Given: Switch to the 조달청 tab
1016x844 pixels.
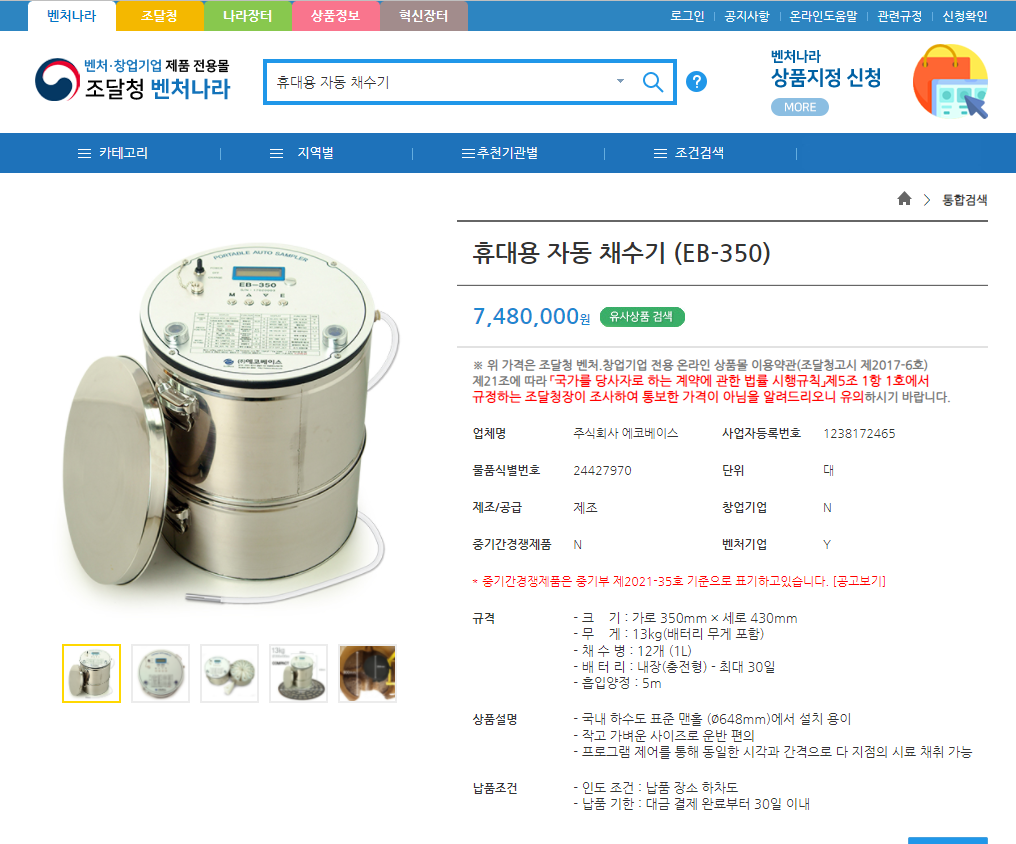Looking at the screenshot, I should [159, 16].
